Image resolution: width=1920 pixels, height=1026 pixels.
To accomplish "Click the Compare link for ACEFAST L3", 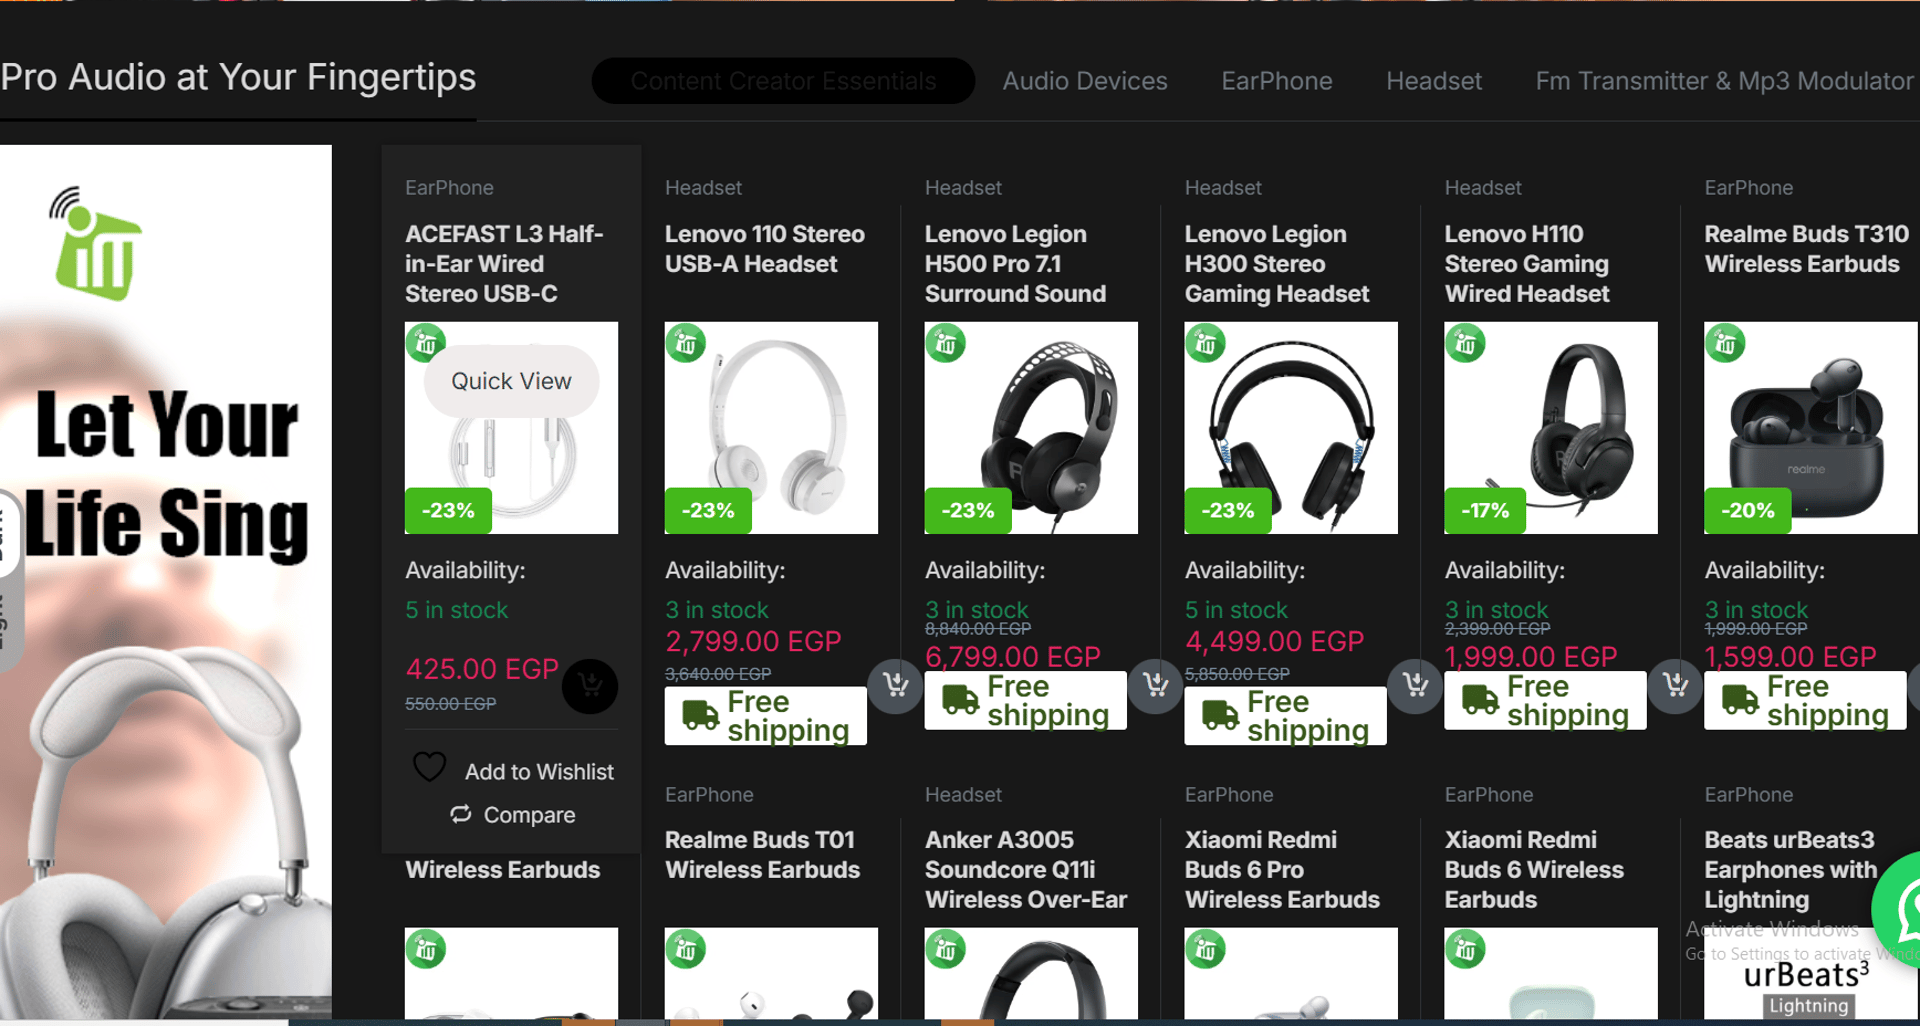I will click(512, 815).
